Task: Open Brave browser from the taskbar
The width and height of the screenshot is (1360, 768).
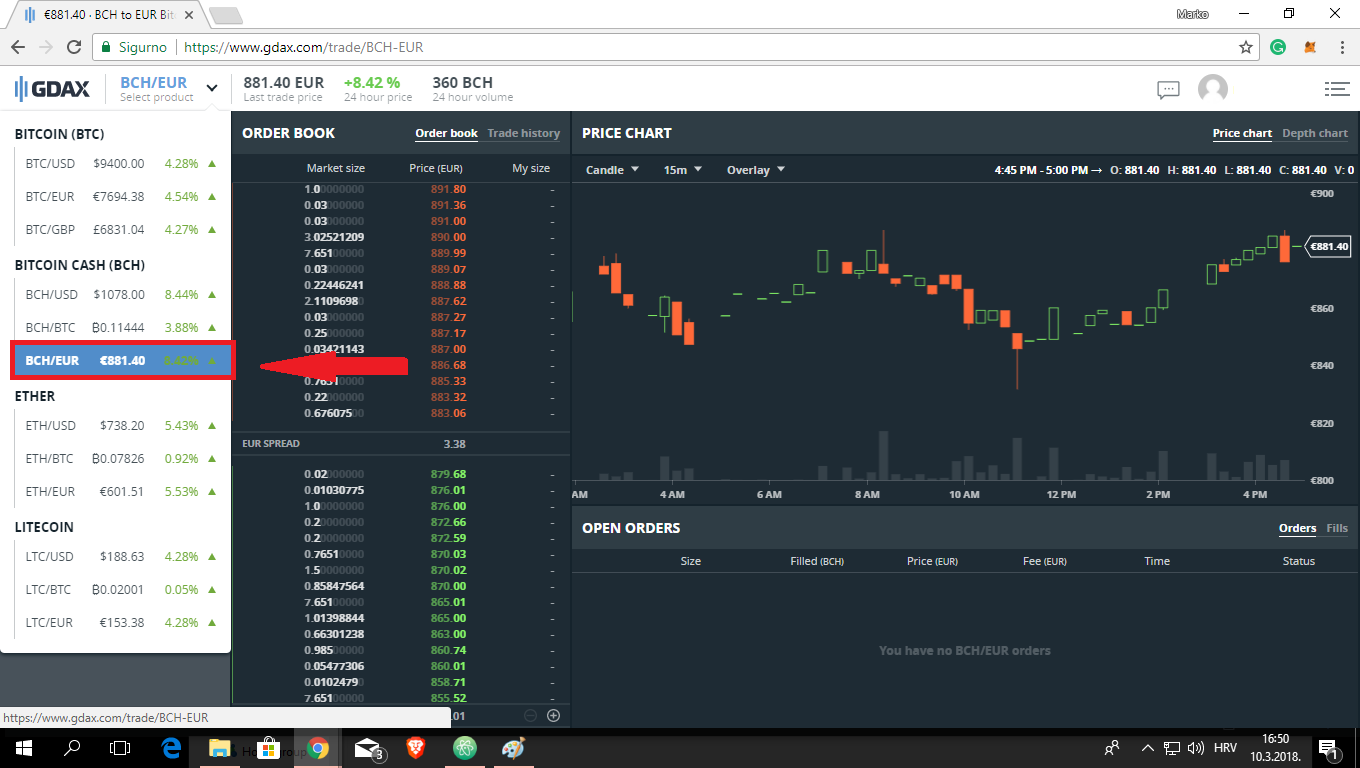Action: click(415, 748)
